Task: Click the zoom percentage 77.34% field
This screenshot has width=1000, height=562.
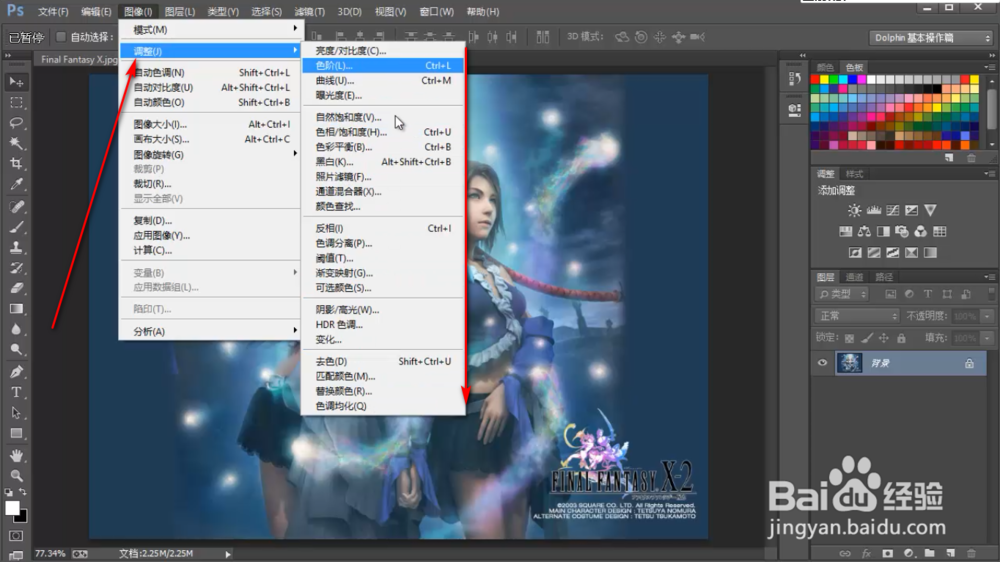Action: (x=50, y=554)
